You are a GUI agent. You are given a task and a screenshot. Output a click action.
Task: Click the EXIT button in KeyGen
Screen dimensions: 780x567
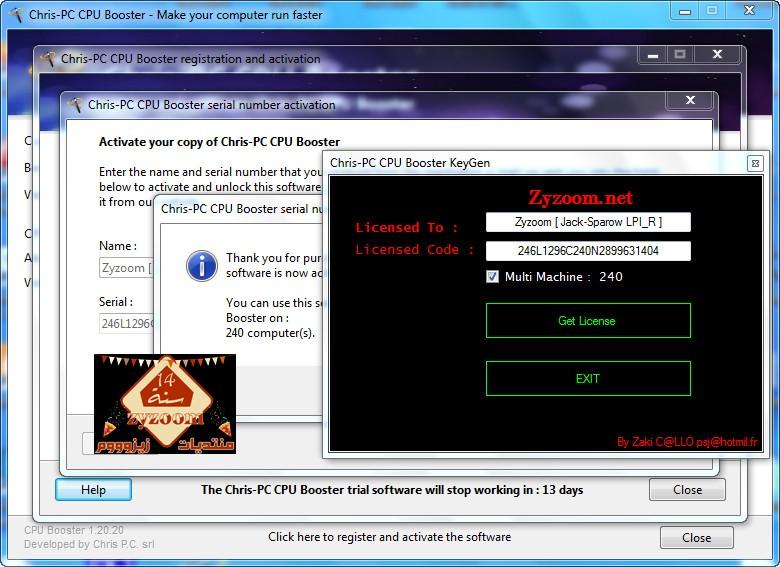[588, 378]
